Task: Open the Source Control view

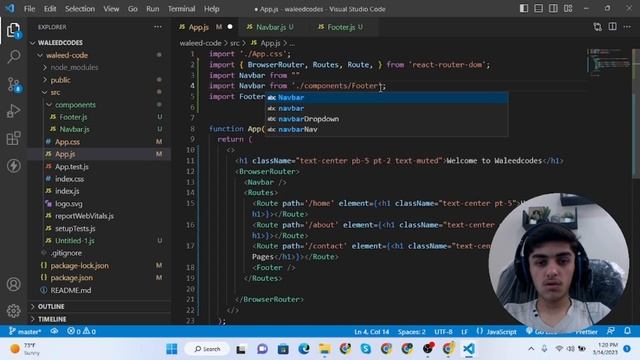Action: coord(13,84)
